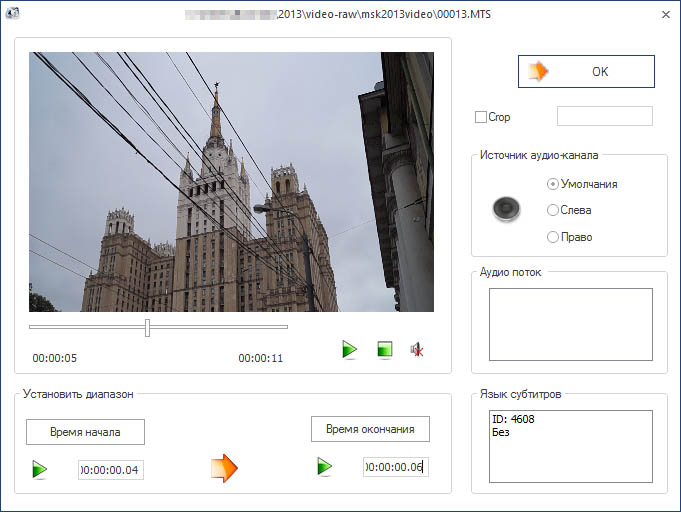The width and height of the screenshot is (681, 512).
Task: Close the dialog window
Action: pos(665,15)
